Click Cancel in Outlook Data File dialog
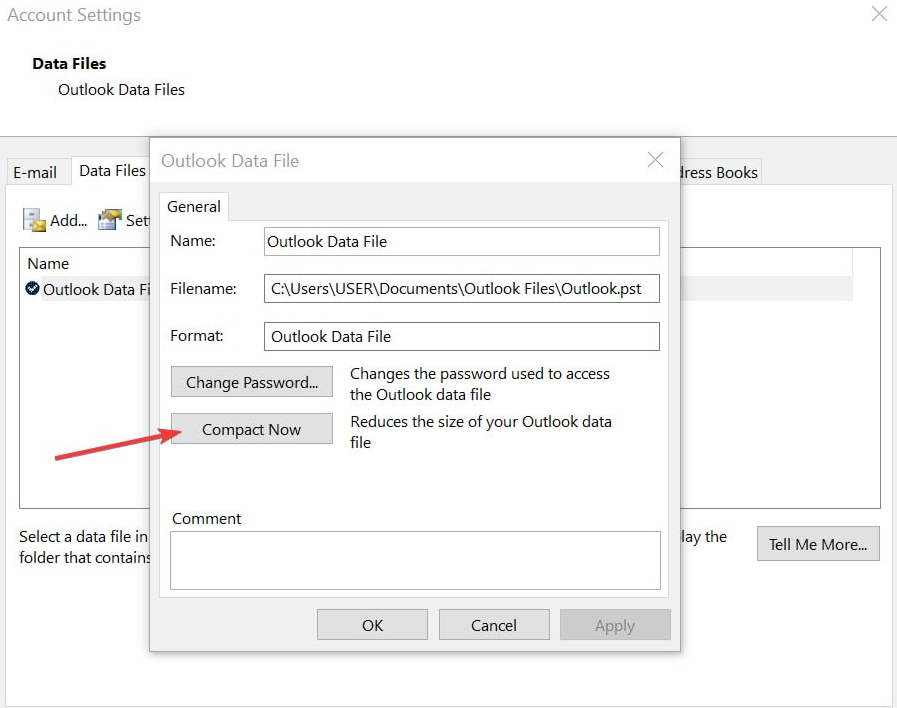Viewport: 897px width, 708px height. (494, 625)
